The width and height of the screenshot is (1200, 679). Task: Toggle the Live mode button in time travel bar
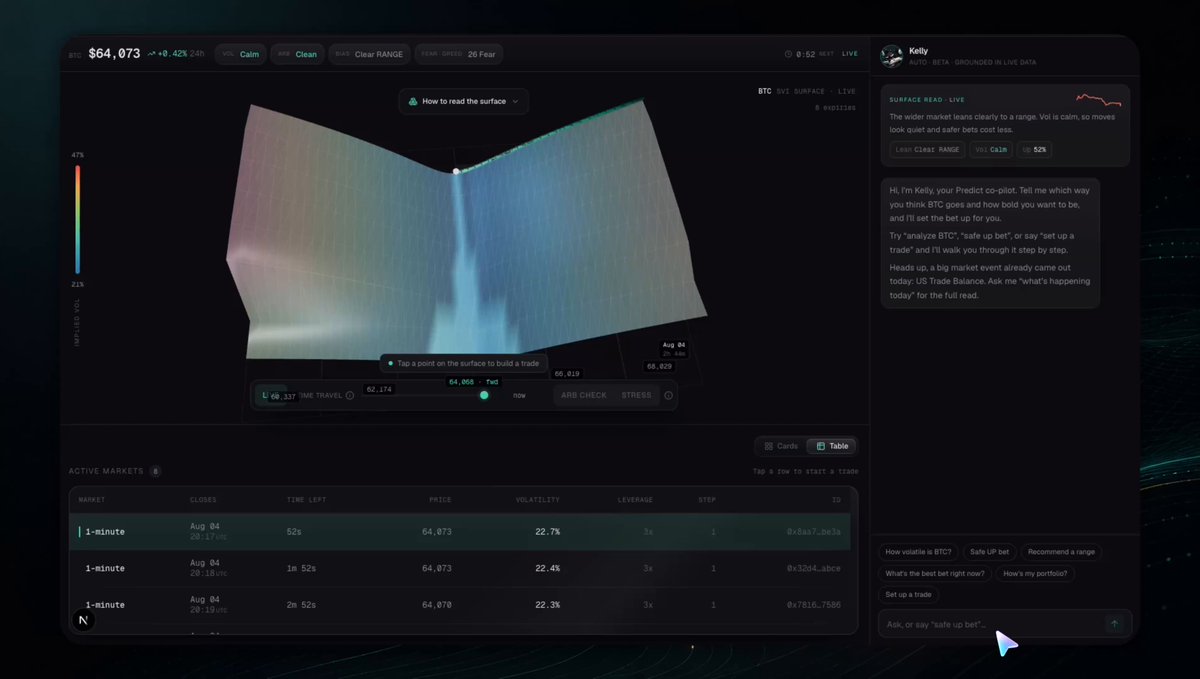pyautogui.click(x=269, y=395)
